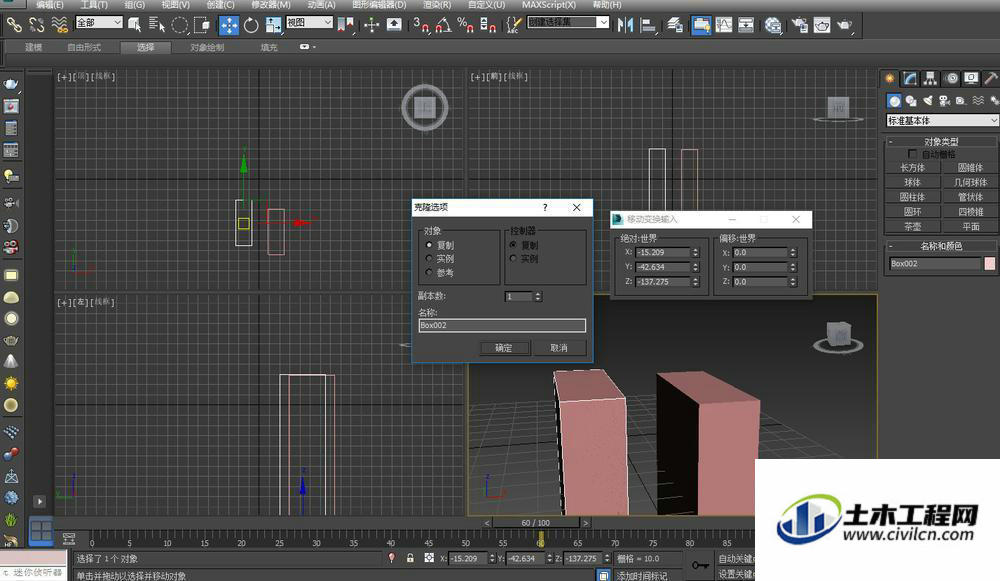This screenshot has height=581, width=1000.
Task: Confirm clone with the 确定 button
Action: click(x=504, y=348)
